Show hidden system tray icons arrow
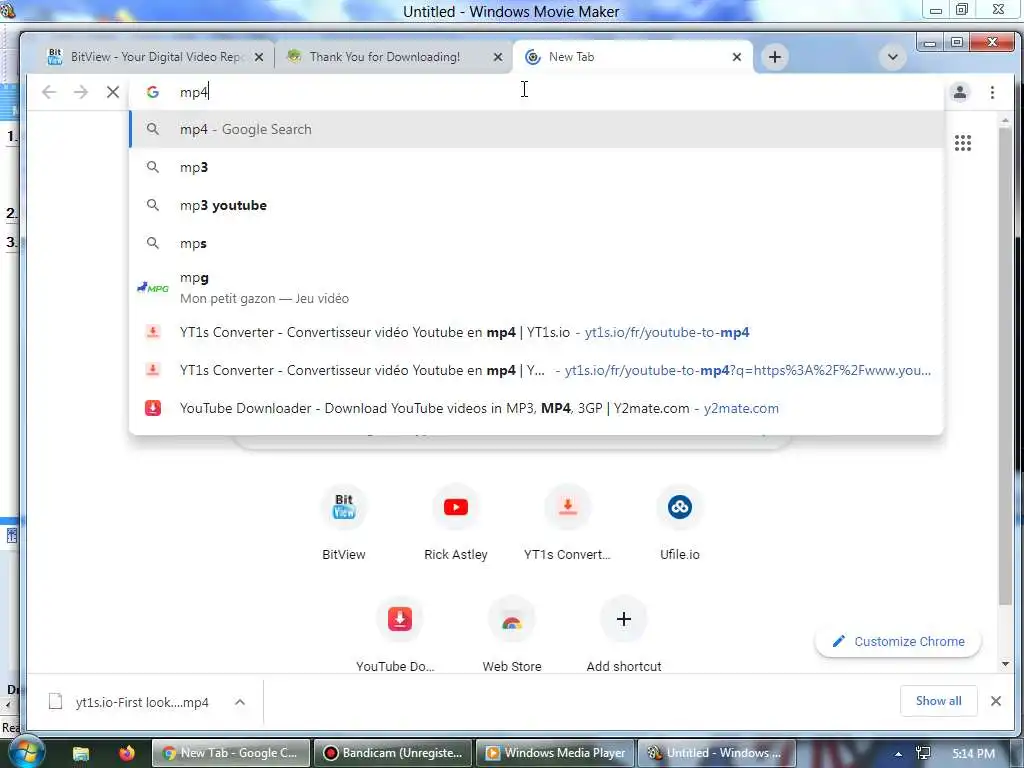The height and width of the screenshot is (768, 1024). point(898,754)
